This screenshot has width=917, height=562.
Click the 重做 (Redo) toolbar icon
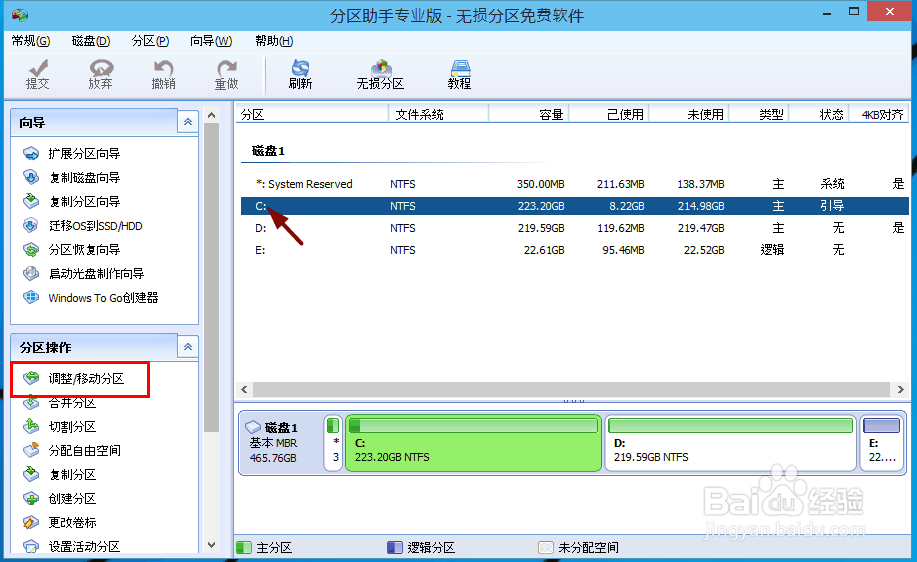[x=226, y=74]
